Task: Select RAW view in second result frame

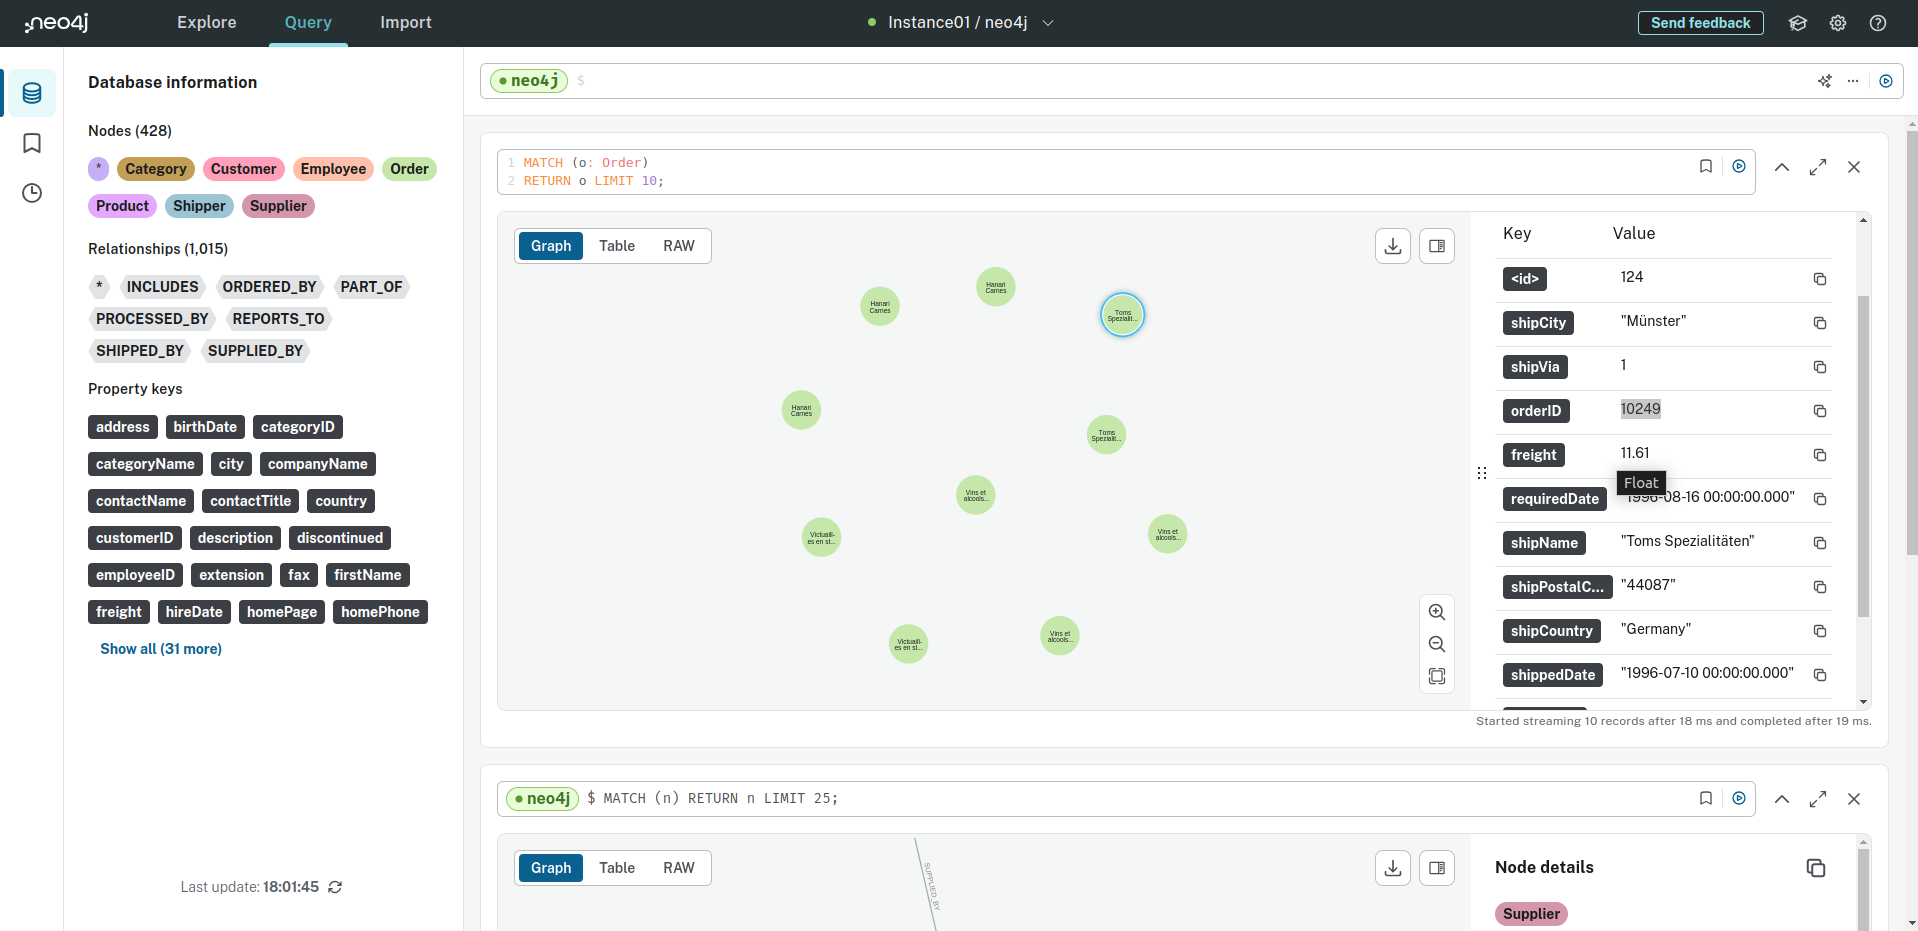Action: (x=679, y=868)
